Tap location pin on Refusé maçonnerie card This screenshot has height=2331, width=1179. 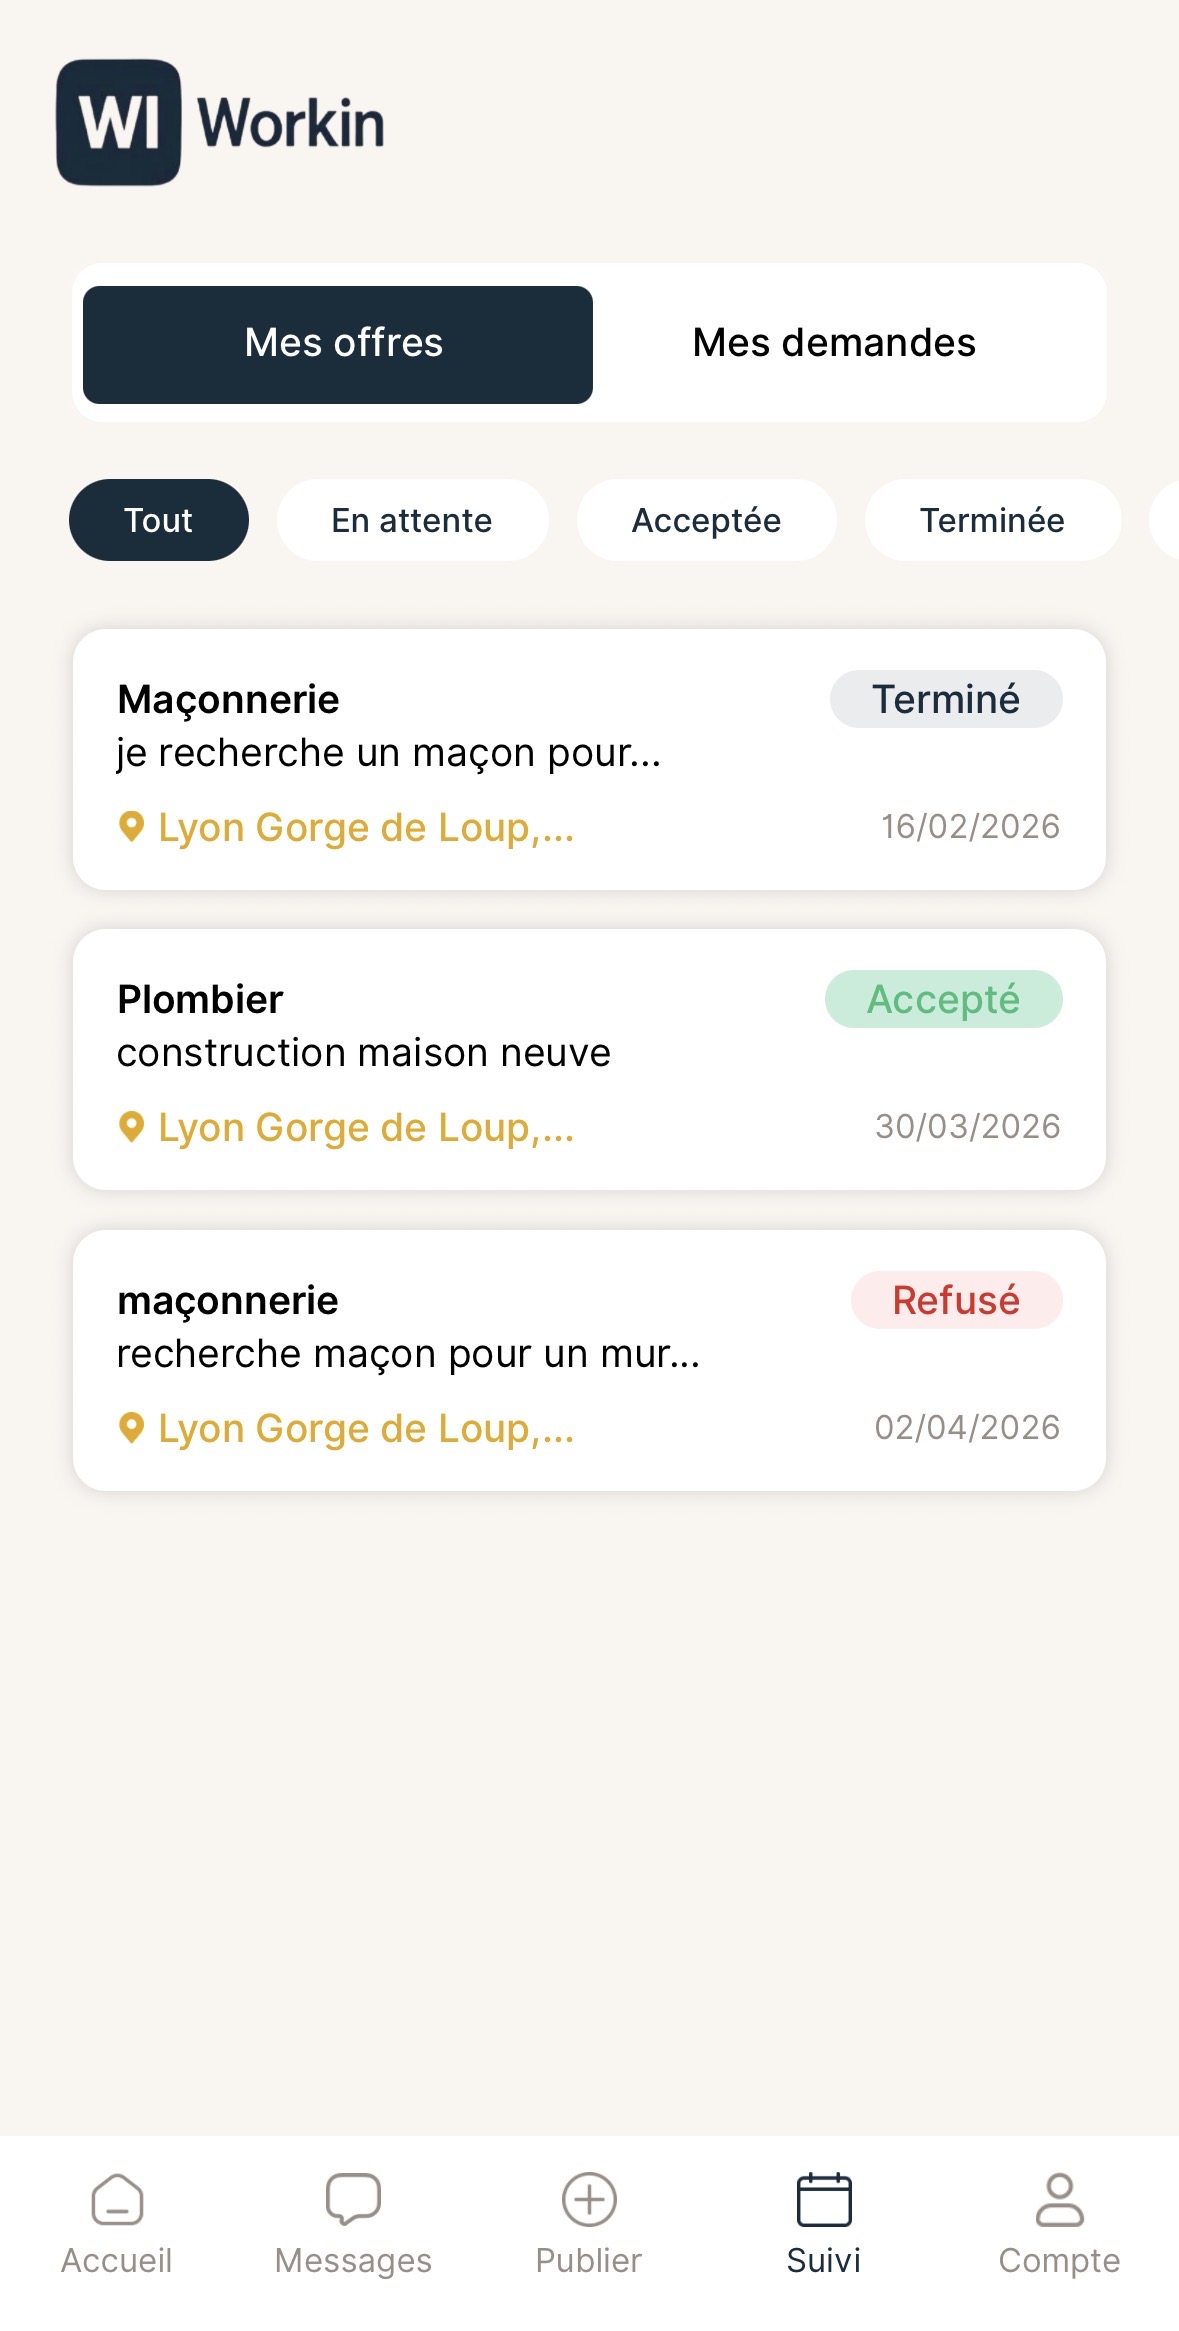(131, 1428)
